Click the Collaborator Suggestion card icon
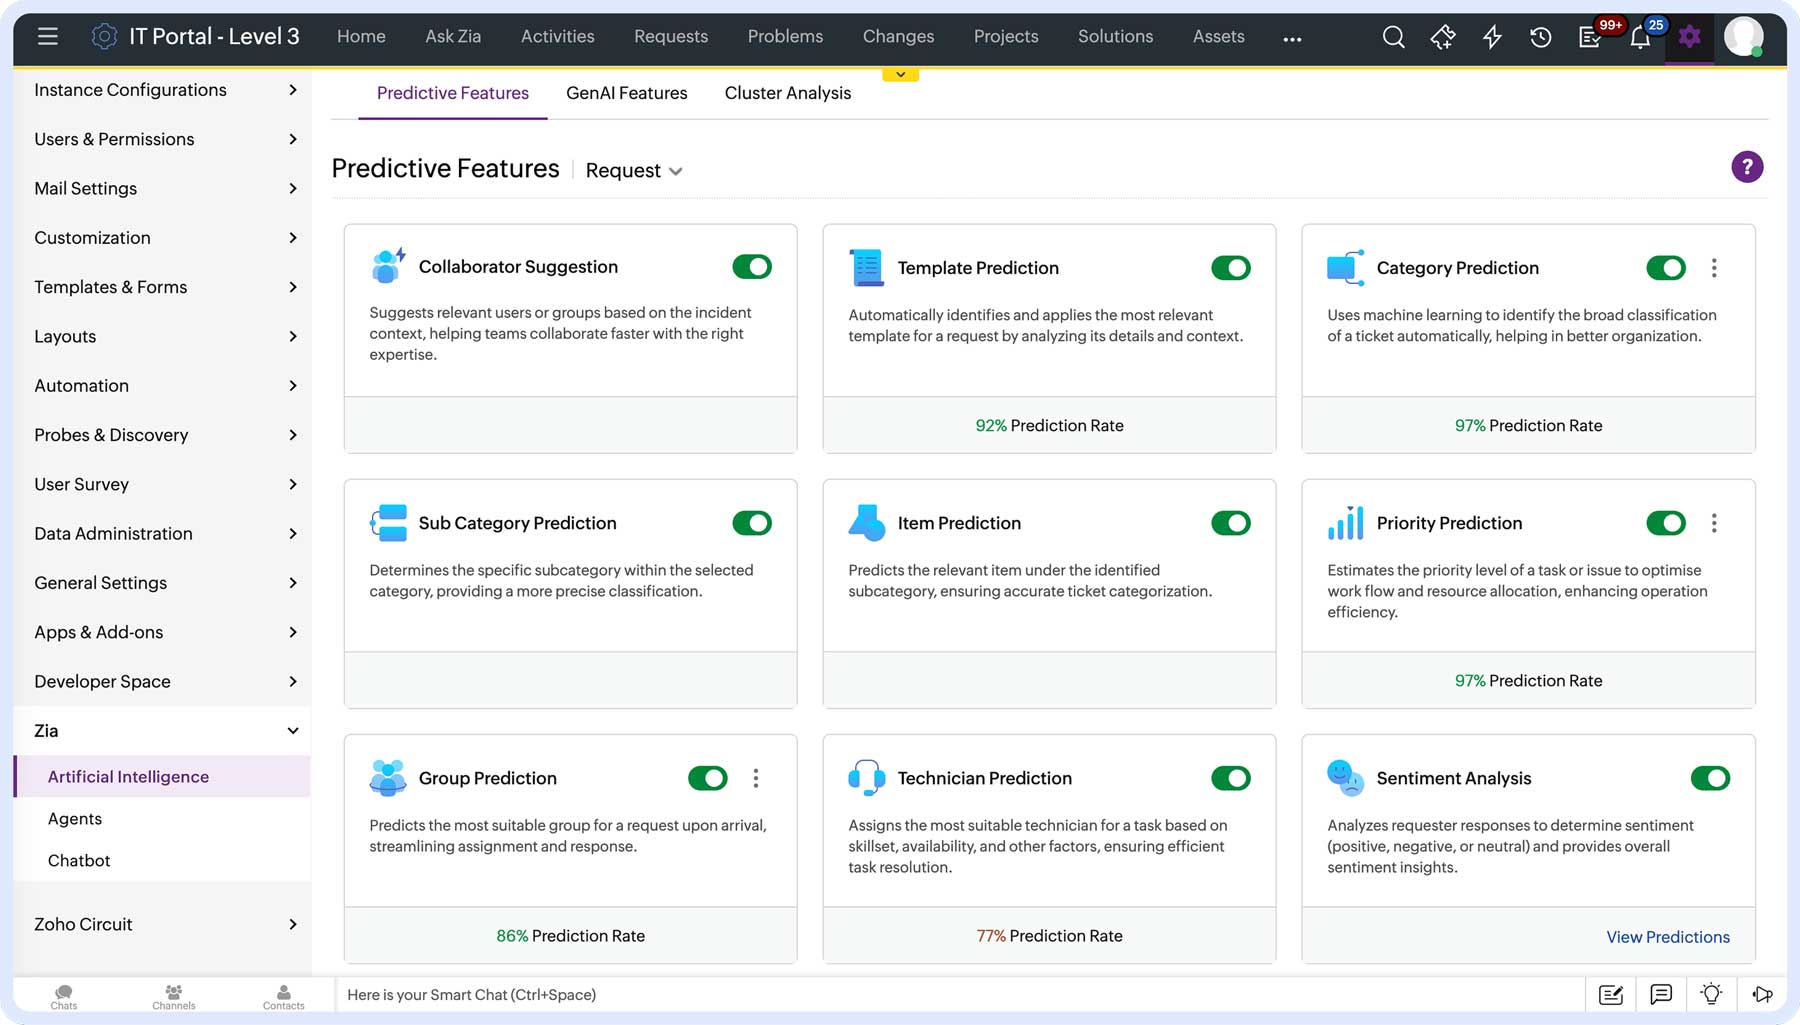1800x1025 pixels. click(388, 266)
